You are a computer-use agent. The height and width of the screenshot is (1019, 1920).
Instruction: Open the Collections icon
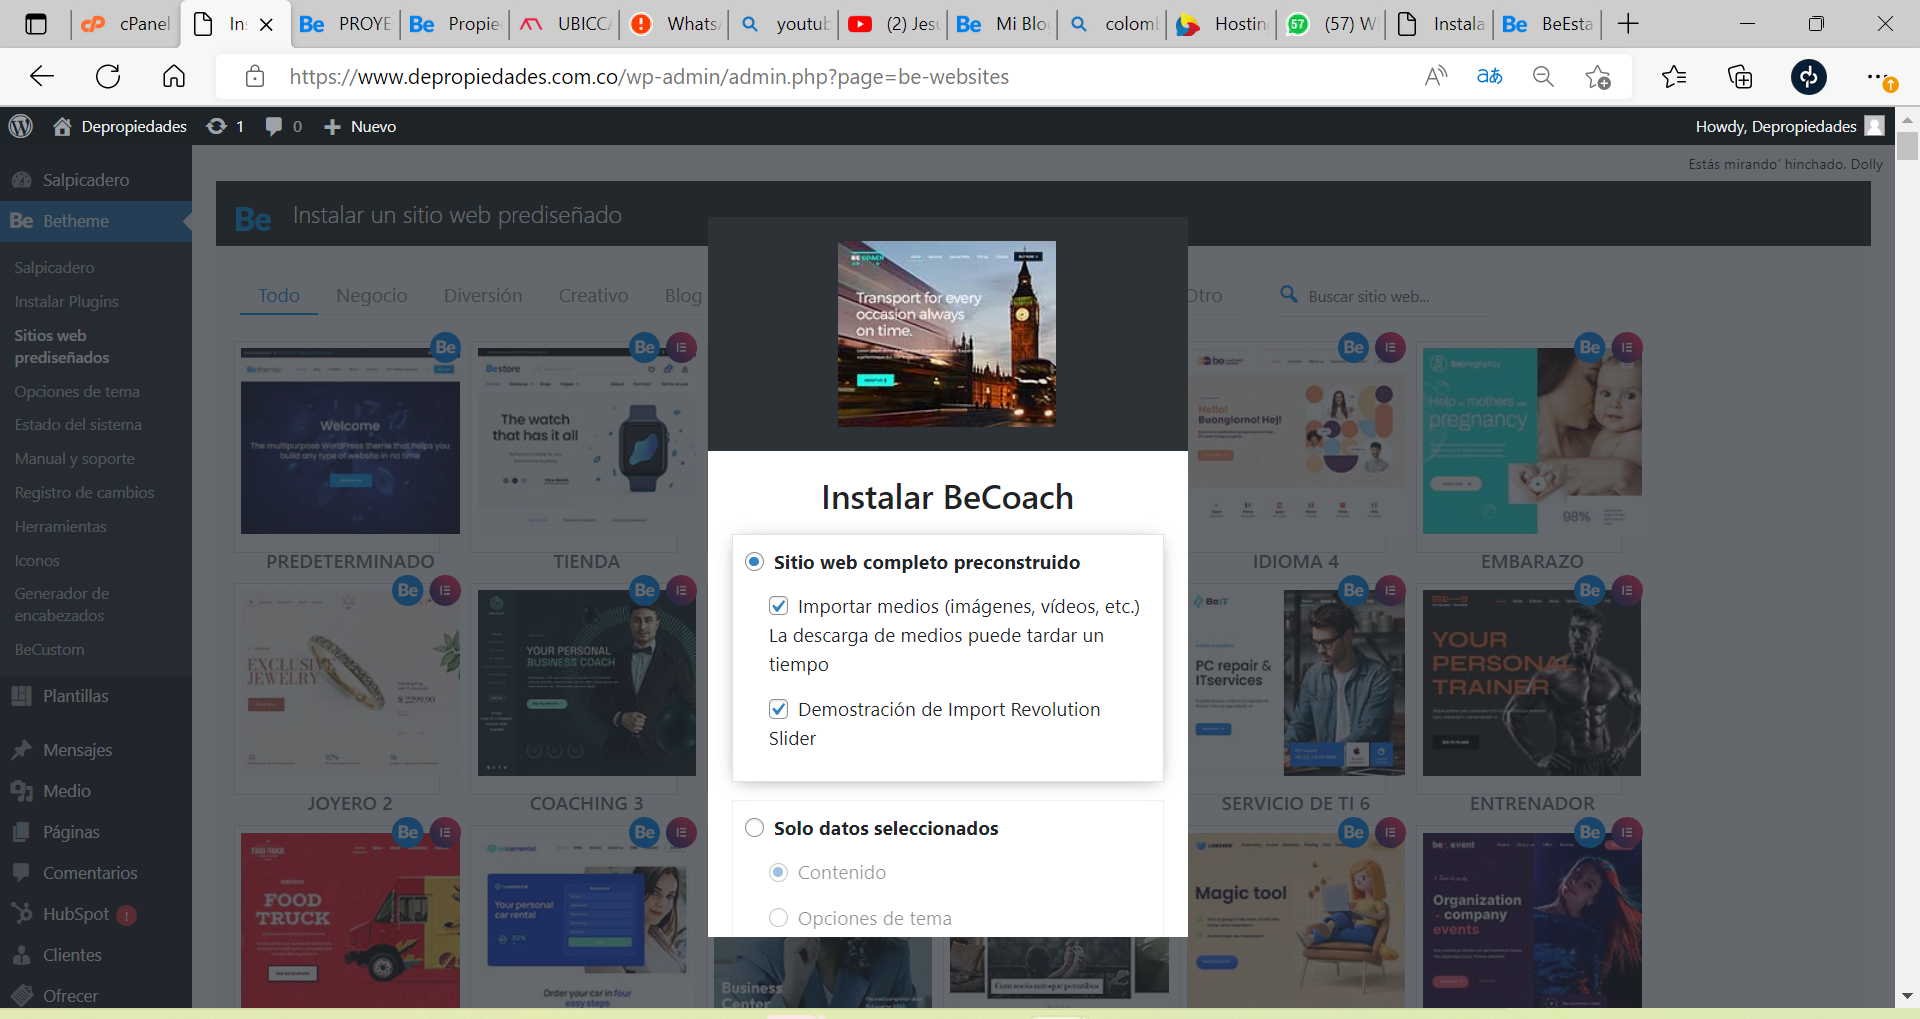click(x=1740, y=77)
